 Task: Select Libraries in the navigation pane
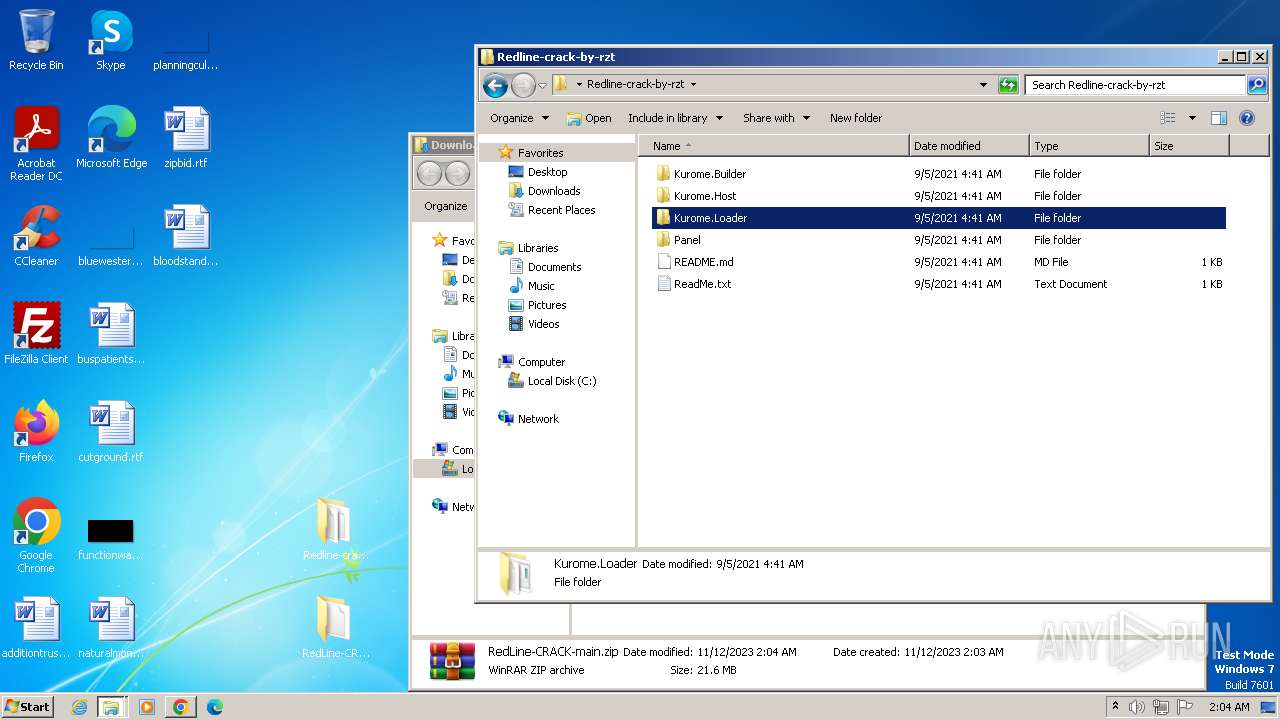pyautogui.click(x=537, y=248)
